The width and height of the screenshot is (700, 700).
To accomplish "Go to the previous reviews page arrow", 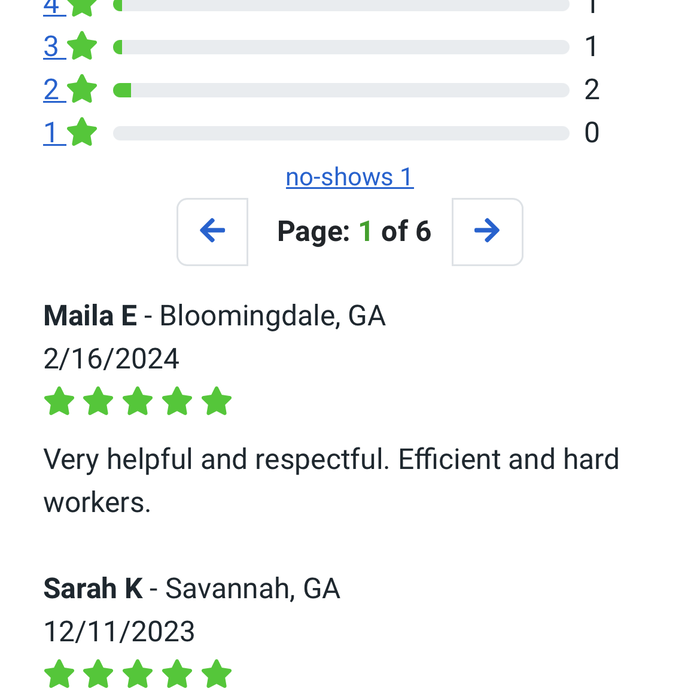I will (212, 232).
